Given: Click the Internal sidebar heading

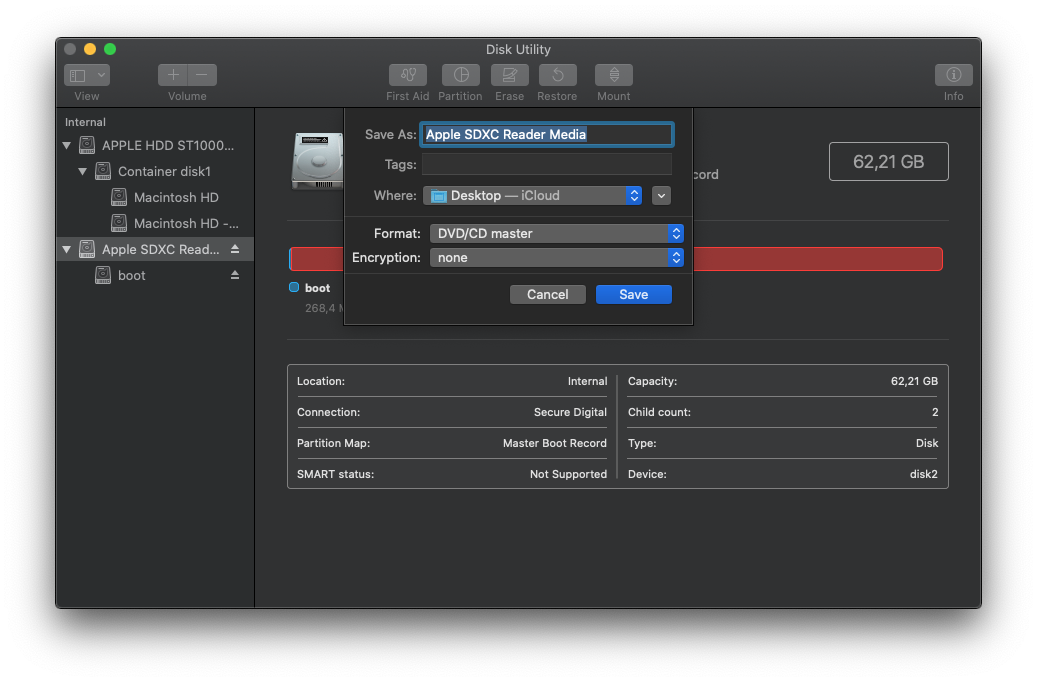Looking at the screenshot, I should 85,122.
